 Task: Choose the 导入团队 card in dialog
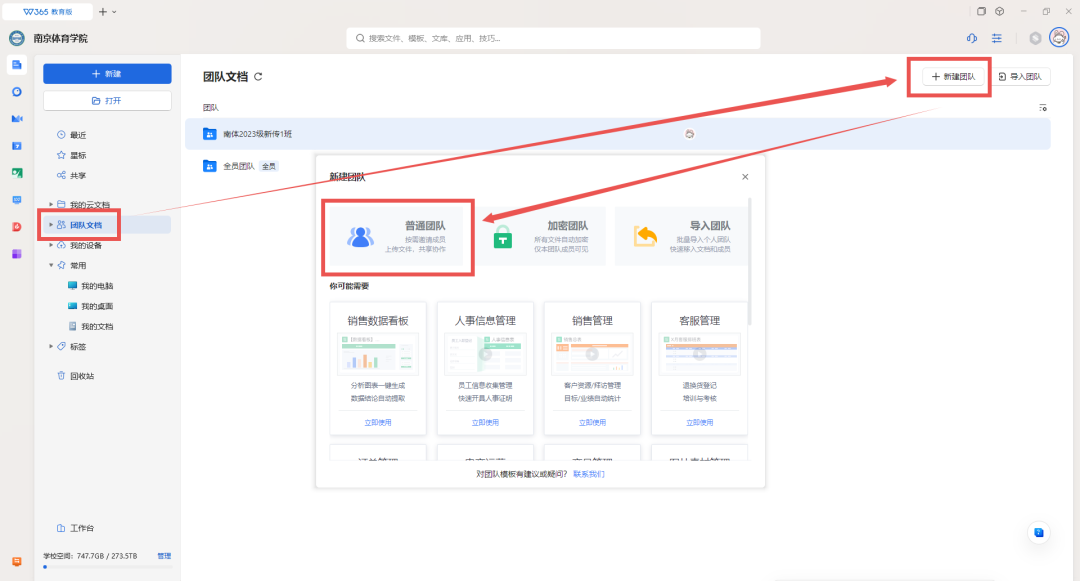coord(681,236)
